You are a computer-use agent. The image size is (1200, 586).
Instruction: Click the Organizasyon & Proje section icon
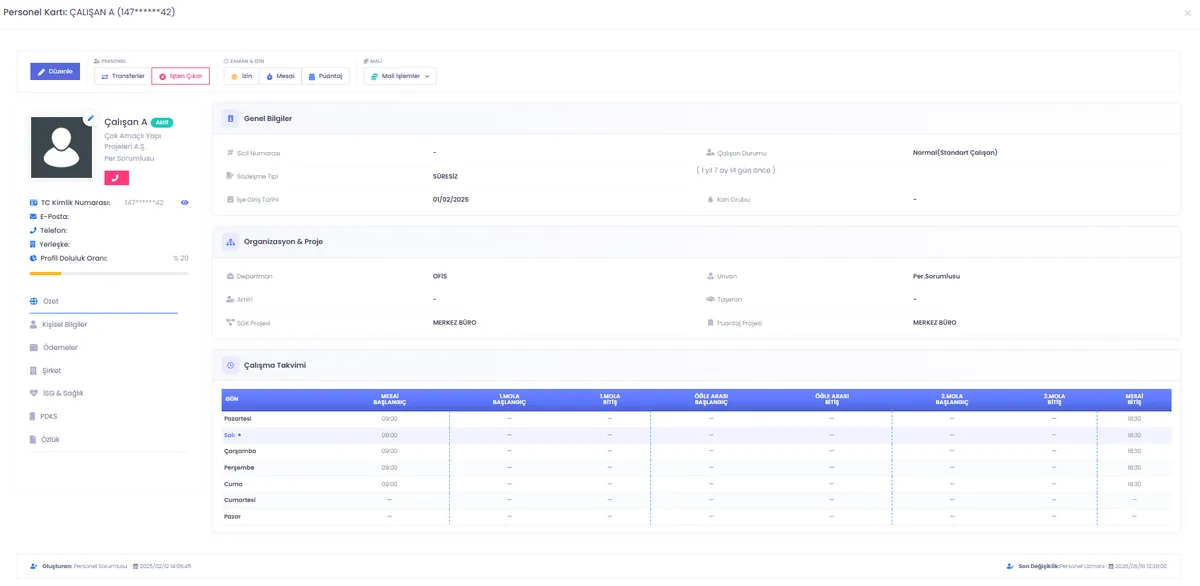click(231, 241)
